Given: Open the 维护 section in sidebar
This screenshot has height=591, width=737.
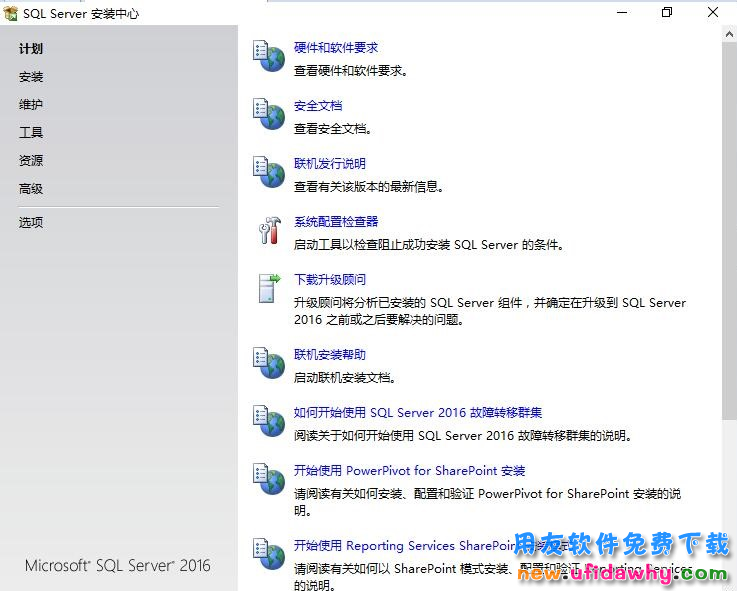Looking at the screenshot, I should click(31, 105).
